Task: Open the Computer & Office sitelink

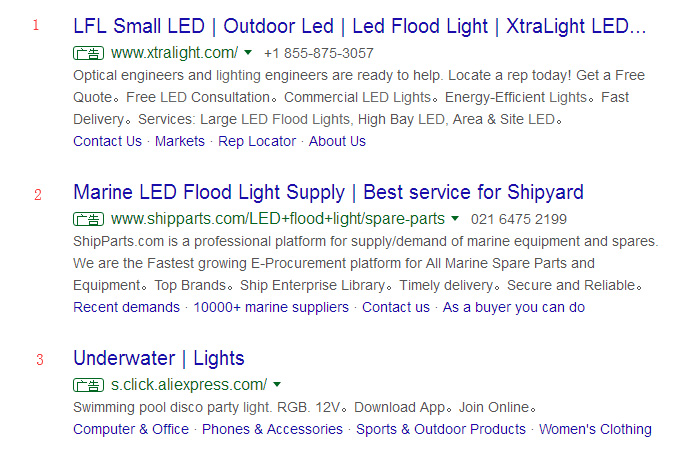Action: (131, 429)
